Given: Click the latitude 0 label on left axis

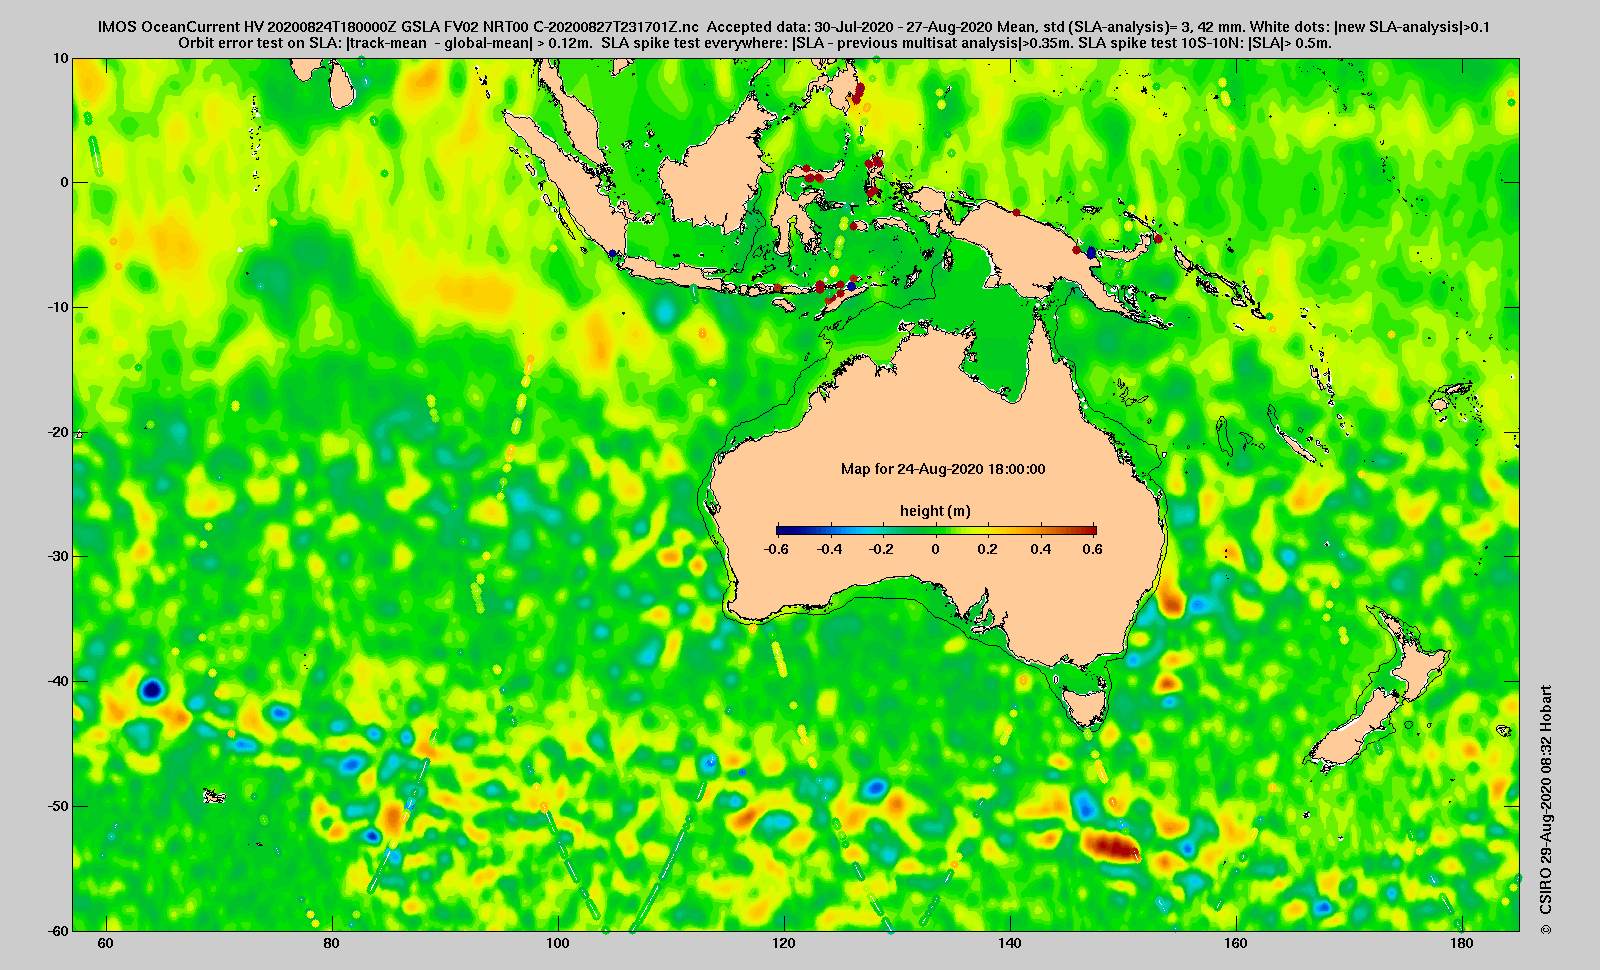Looking at the screenshot, I should pyautogui.click(x=65, y=182).
